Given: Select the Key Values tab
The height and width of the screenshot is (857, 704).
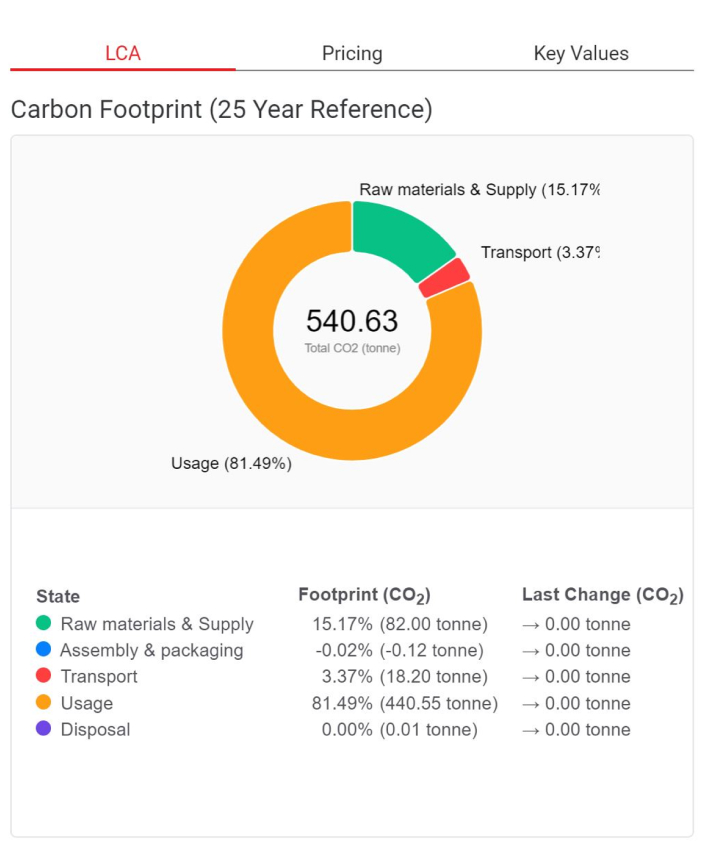Looking at the screenshot, I should tap(581, 54).
